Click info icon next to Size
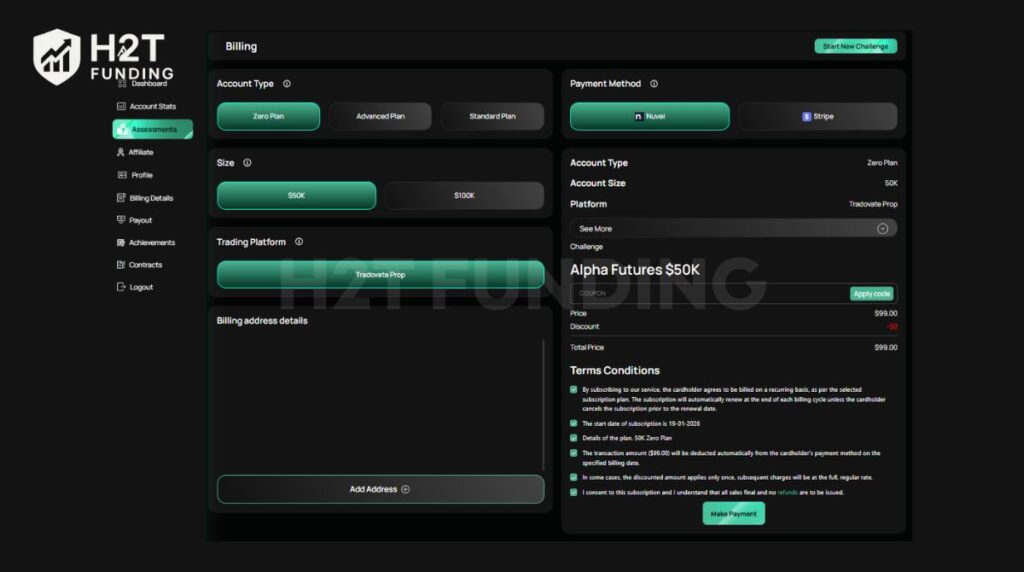1024x572 pixels. (x=248, y=163)
